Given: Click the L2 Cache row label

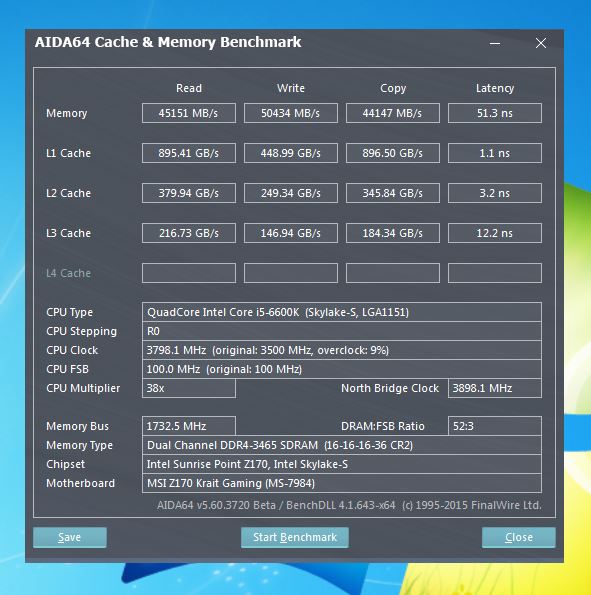Looking at the screenshot, I should pyautogui.click(x=68, y=193).
